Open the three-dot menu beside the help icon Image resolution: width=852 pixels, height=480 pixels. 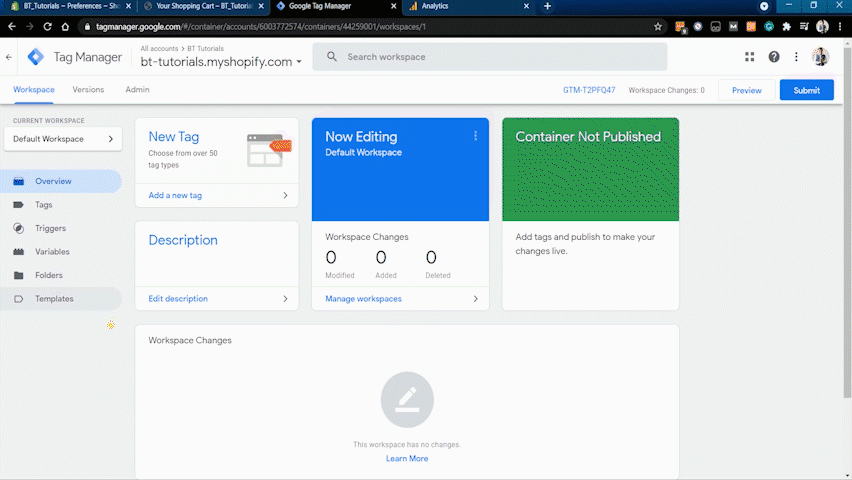tap(796, 57)
